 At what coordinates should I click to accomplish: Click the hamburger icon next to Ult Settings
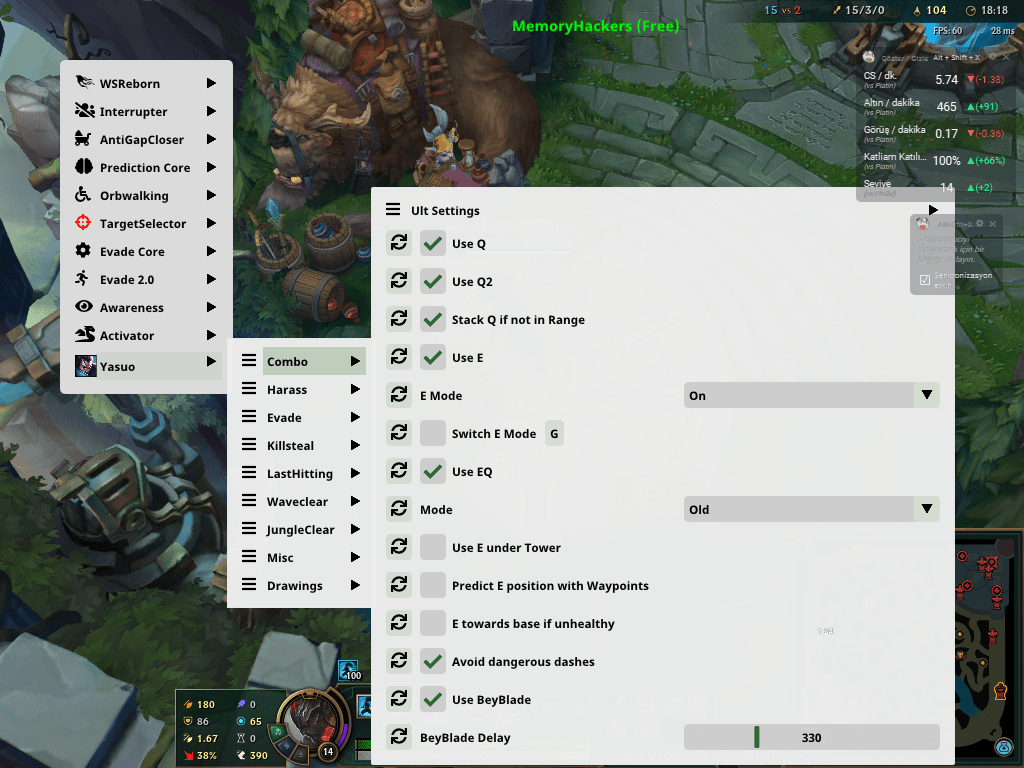(392, 210)
